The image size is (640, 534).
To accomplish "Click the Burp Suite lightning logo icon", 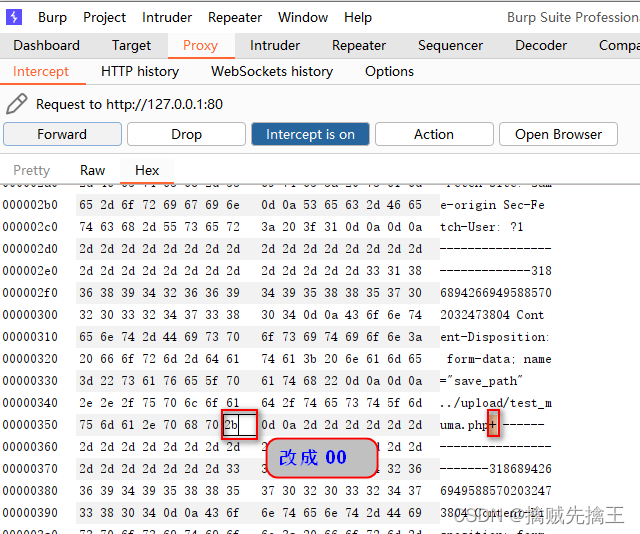I will (x=14, y=17).
